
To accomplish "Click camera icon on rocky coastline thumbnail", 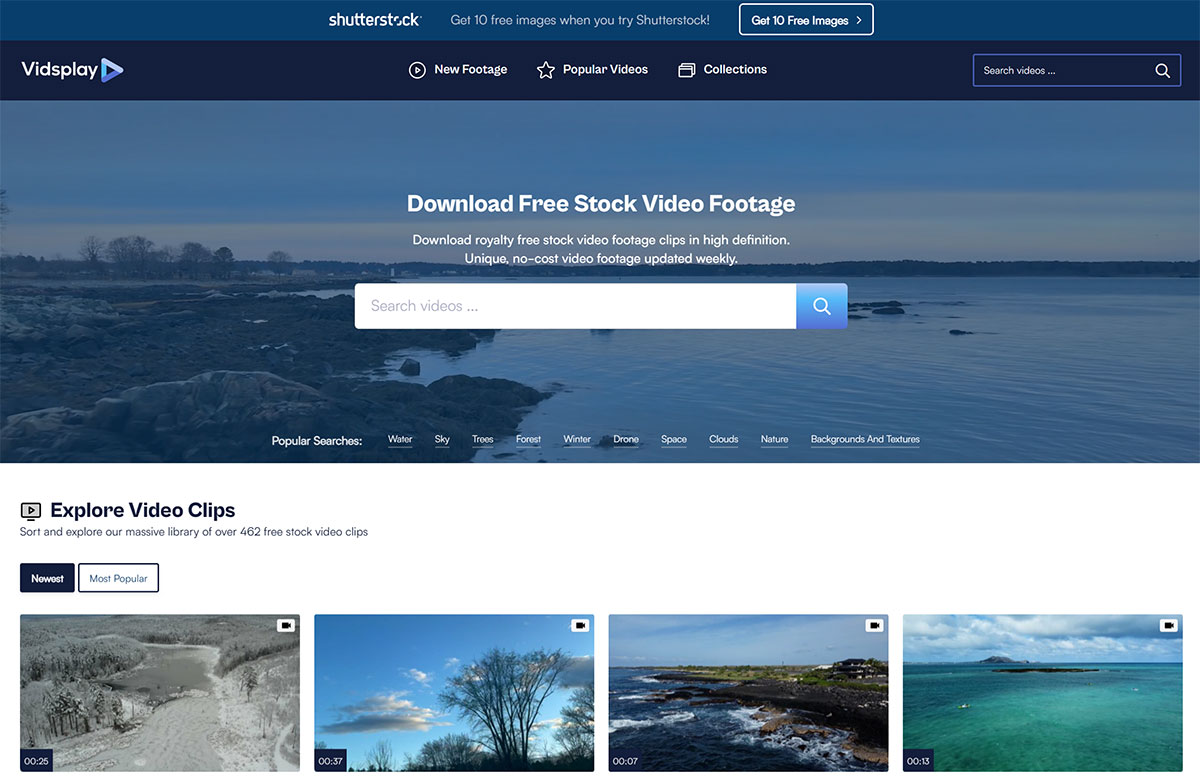I will tap(874, 625).
